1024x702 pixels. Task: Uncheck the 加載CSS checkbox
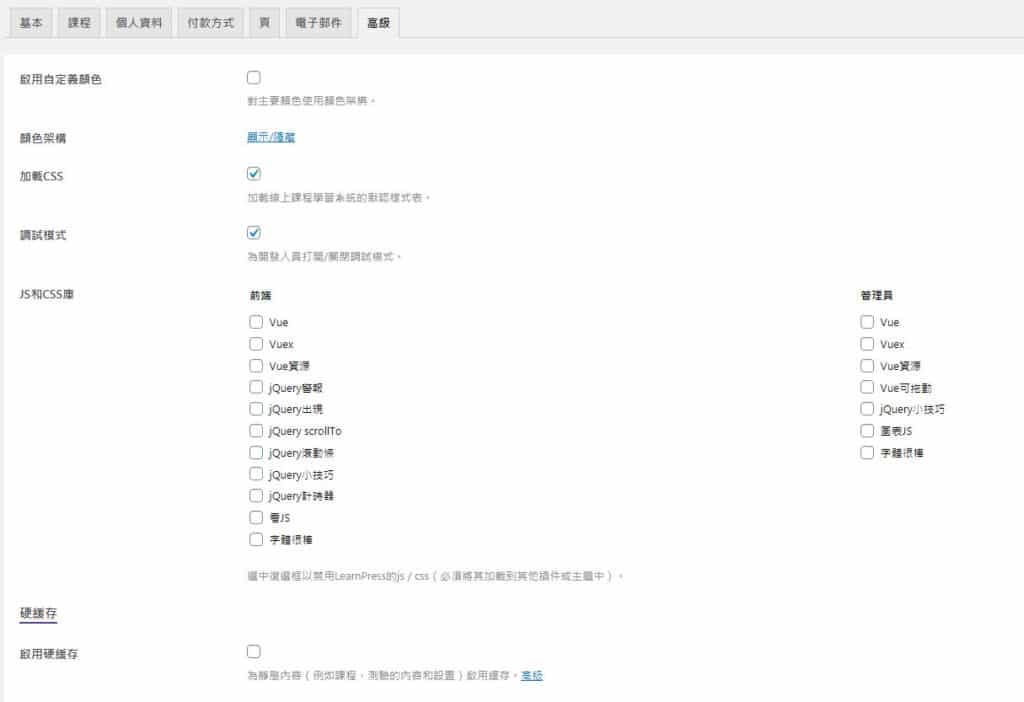[x=254, y=174]
